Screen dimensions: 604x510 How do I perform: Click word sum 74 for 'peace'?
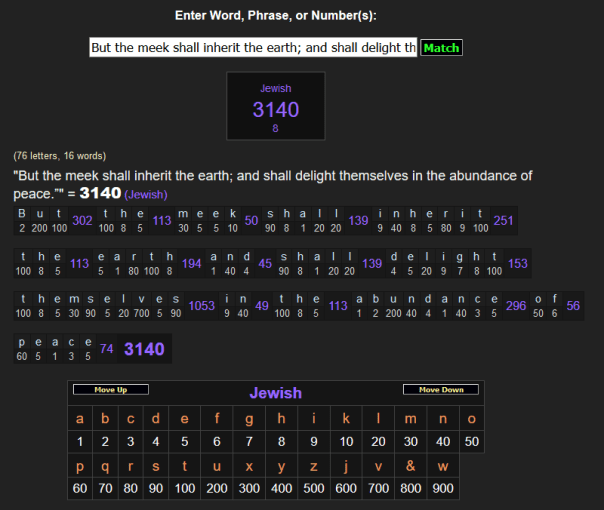tap(107, 349)
